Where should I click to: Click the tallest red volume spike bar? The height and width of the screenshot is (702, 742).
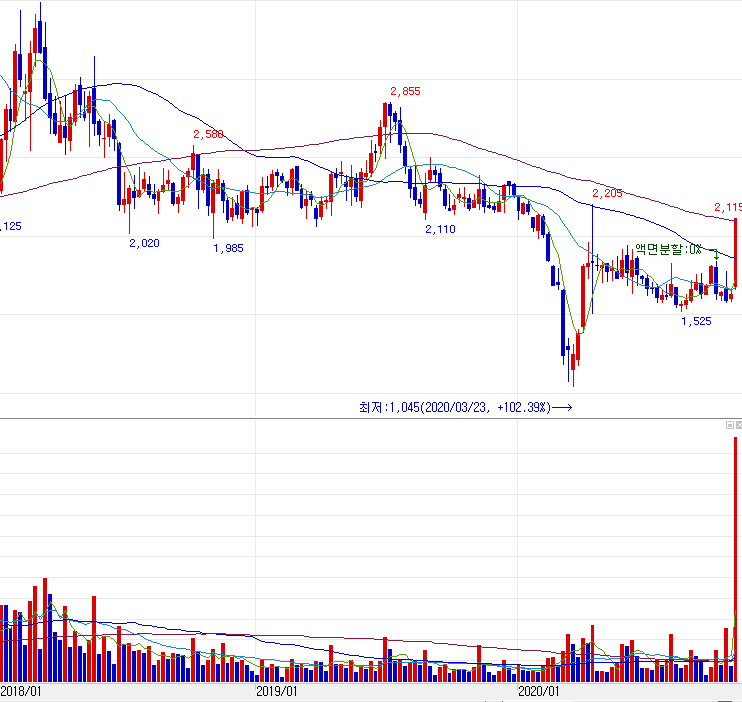pyautogui.click(x=736, y=559)
